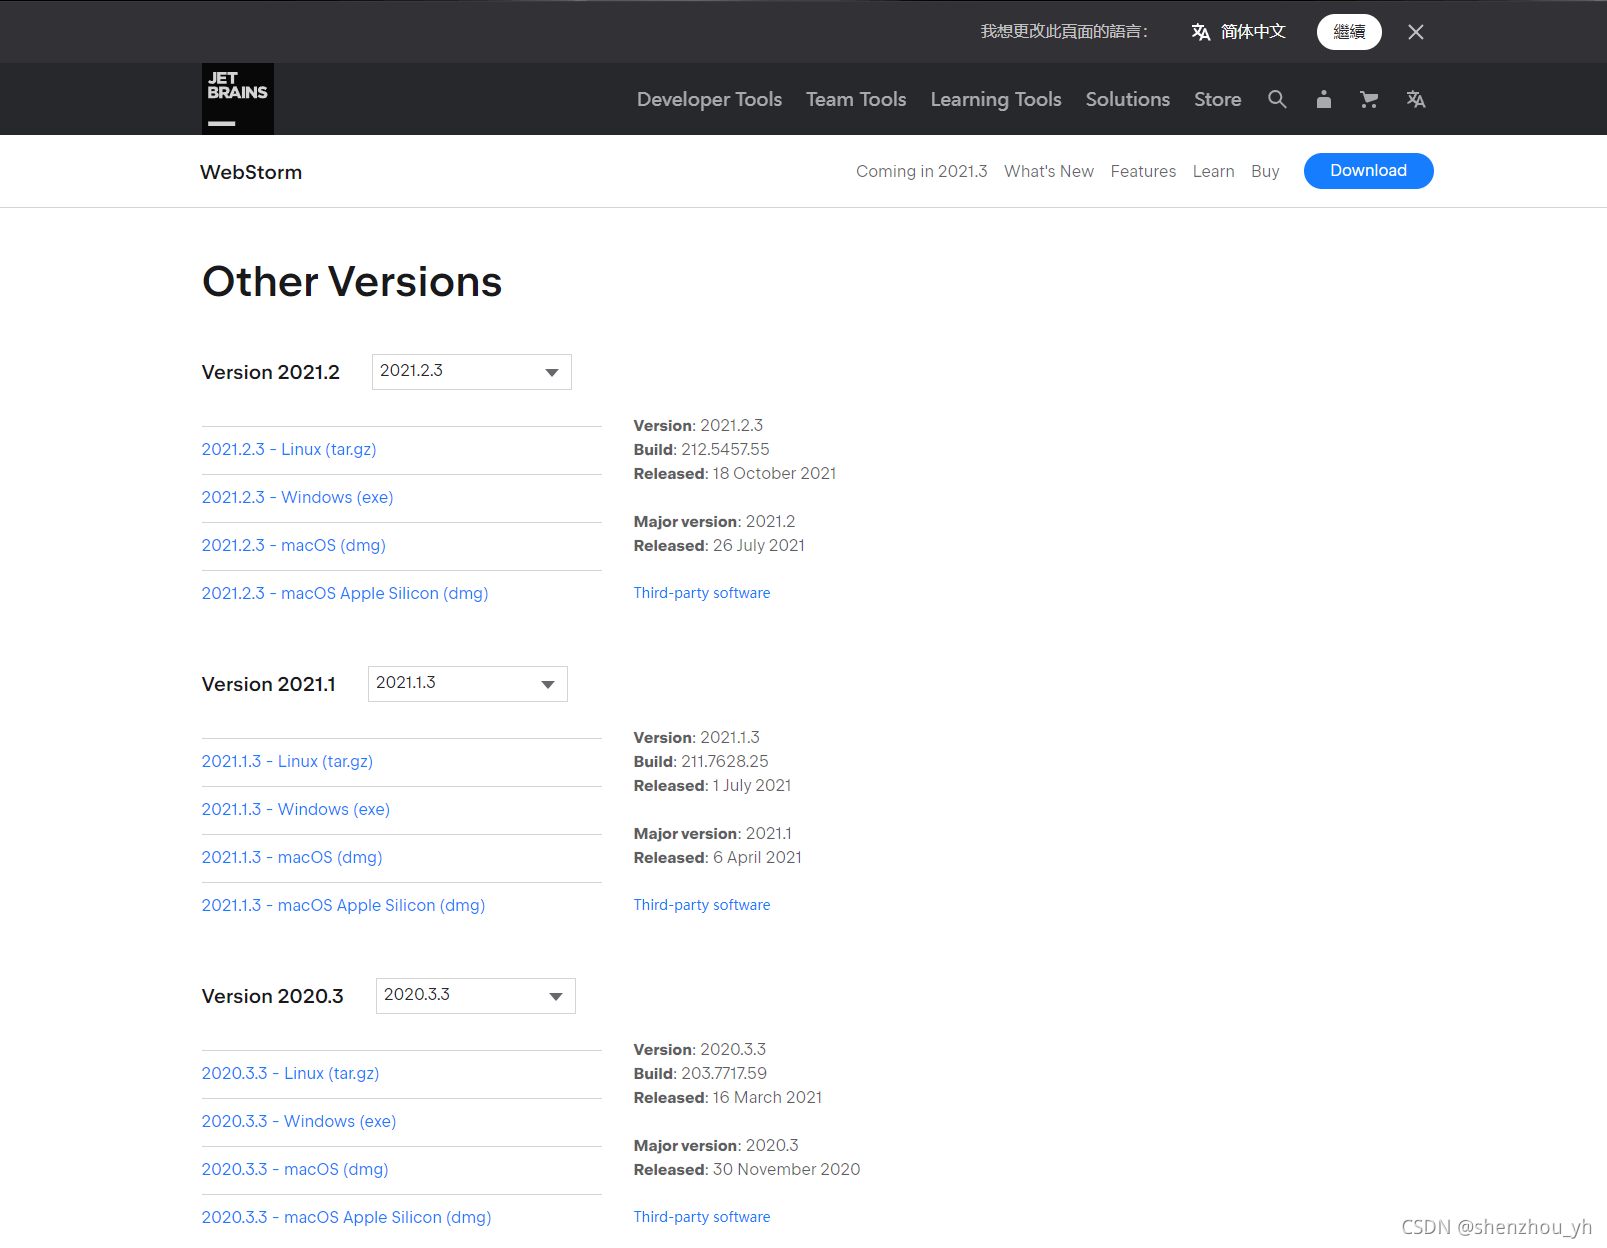Image resolution: width=1607 pixels, height=1248 pixels.
Task: Click the Released: 1 July 2021 text
Action: click(x=713, y=785)
